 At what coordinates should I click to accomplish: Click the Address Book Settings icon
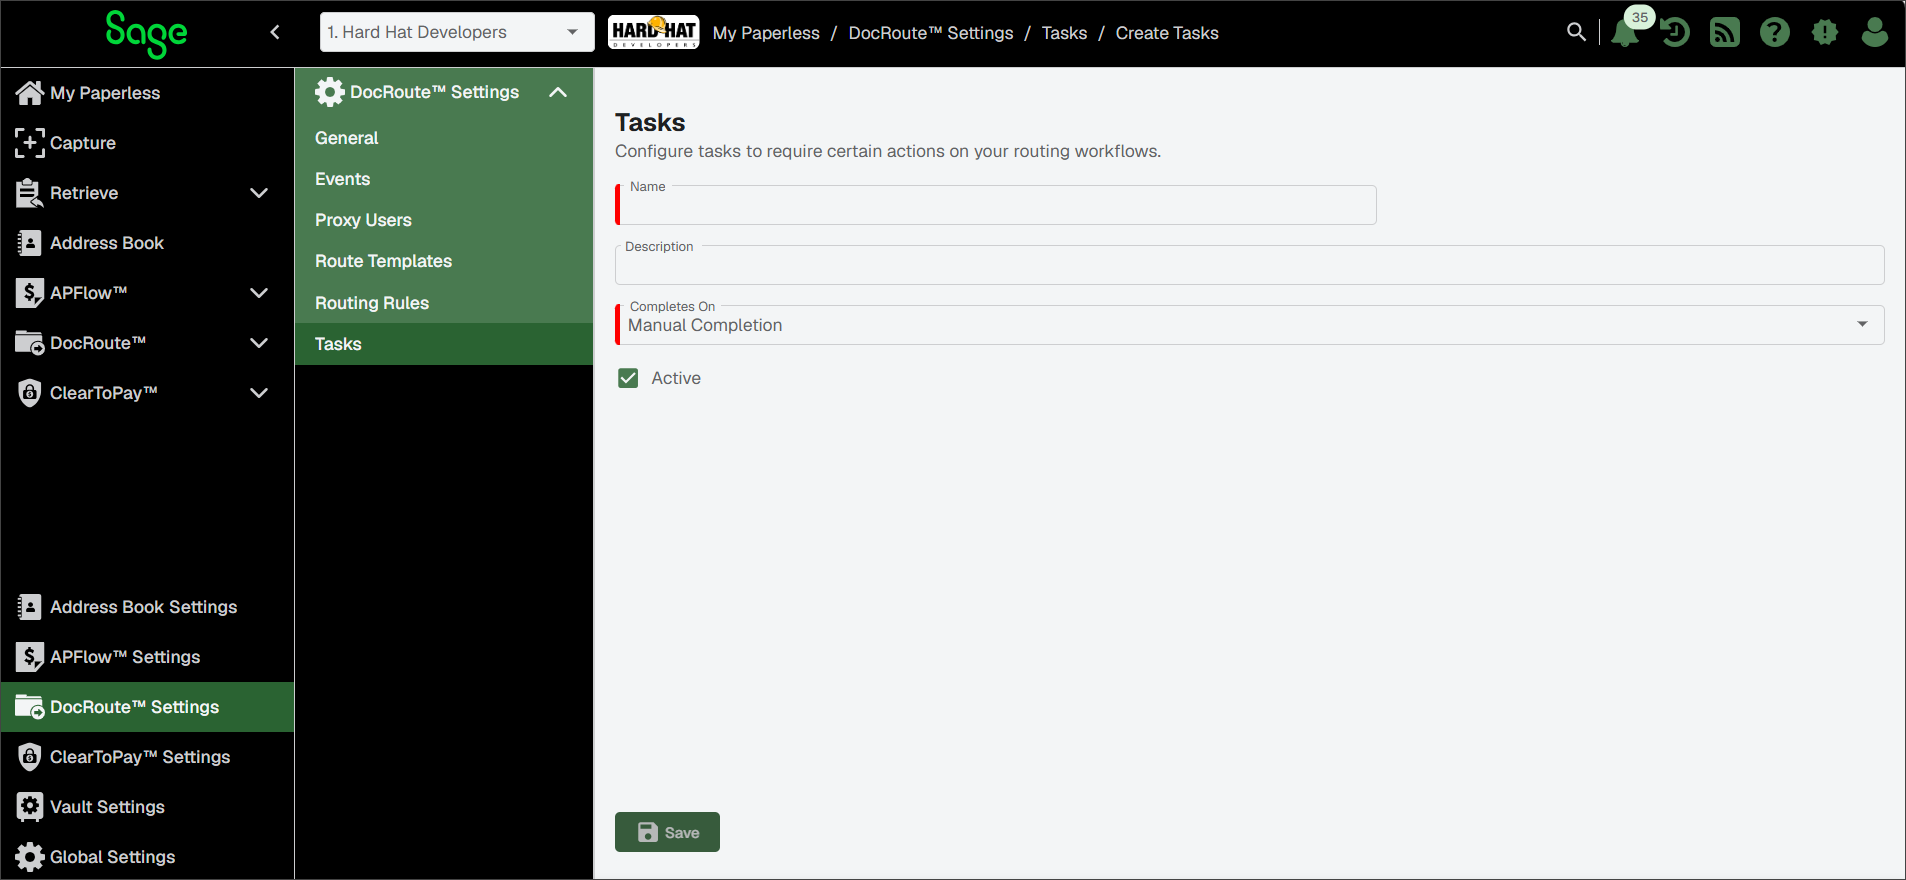click(30, 607)
